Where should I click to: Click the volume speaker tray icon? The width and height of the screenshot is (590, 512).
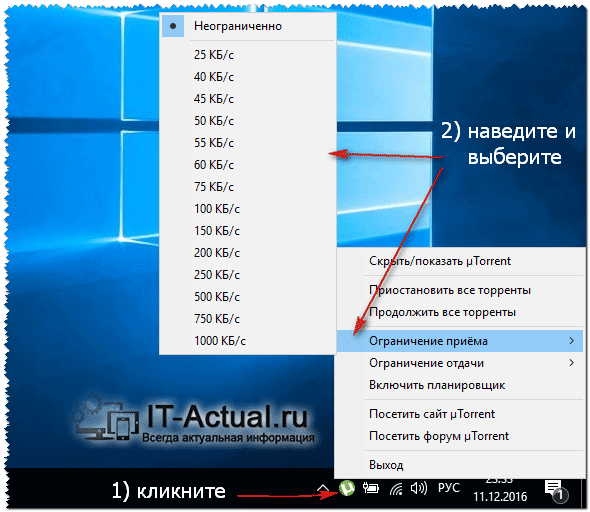[418, 488]
